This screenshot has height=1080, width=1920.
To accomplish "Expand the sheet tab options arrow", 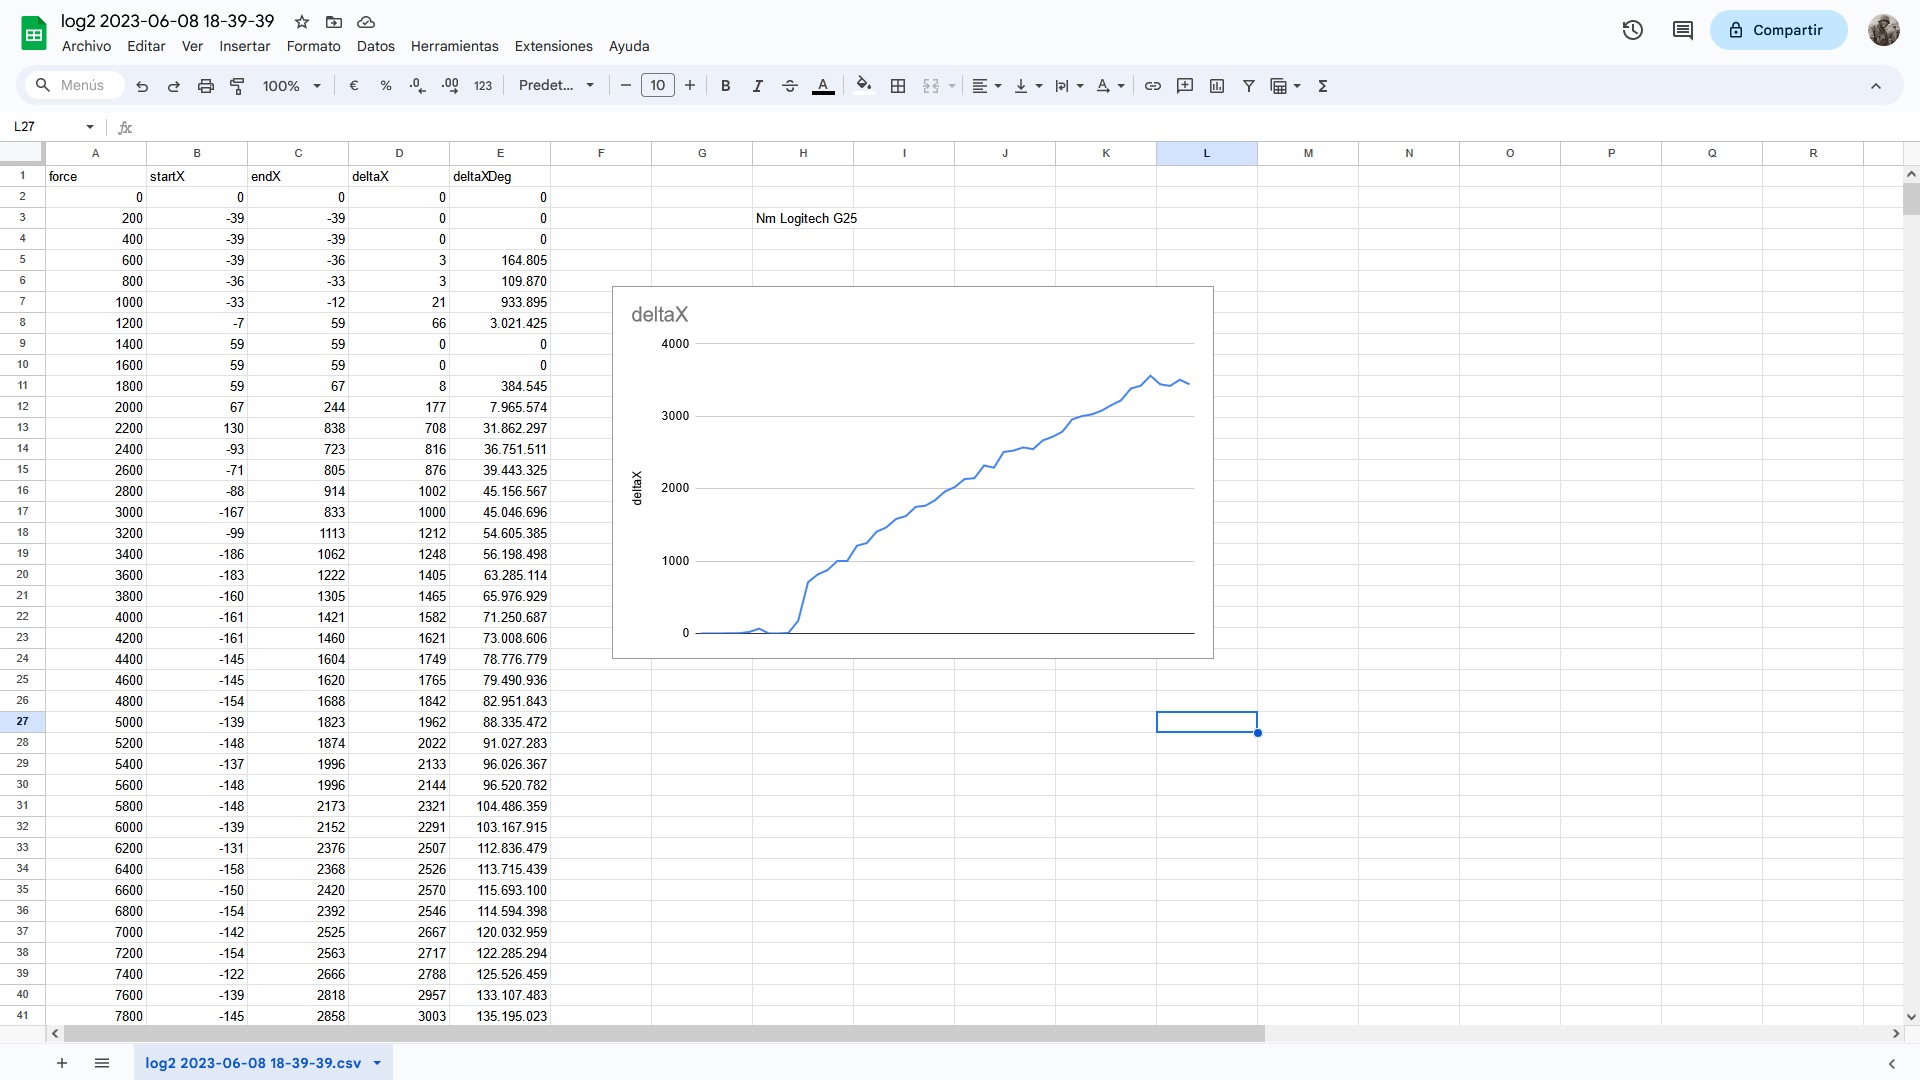I will tap(377, 1063).
